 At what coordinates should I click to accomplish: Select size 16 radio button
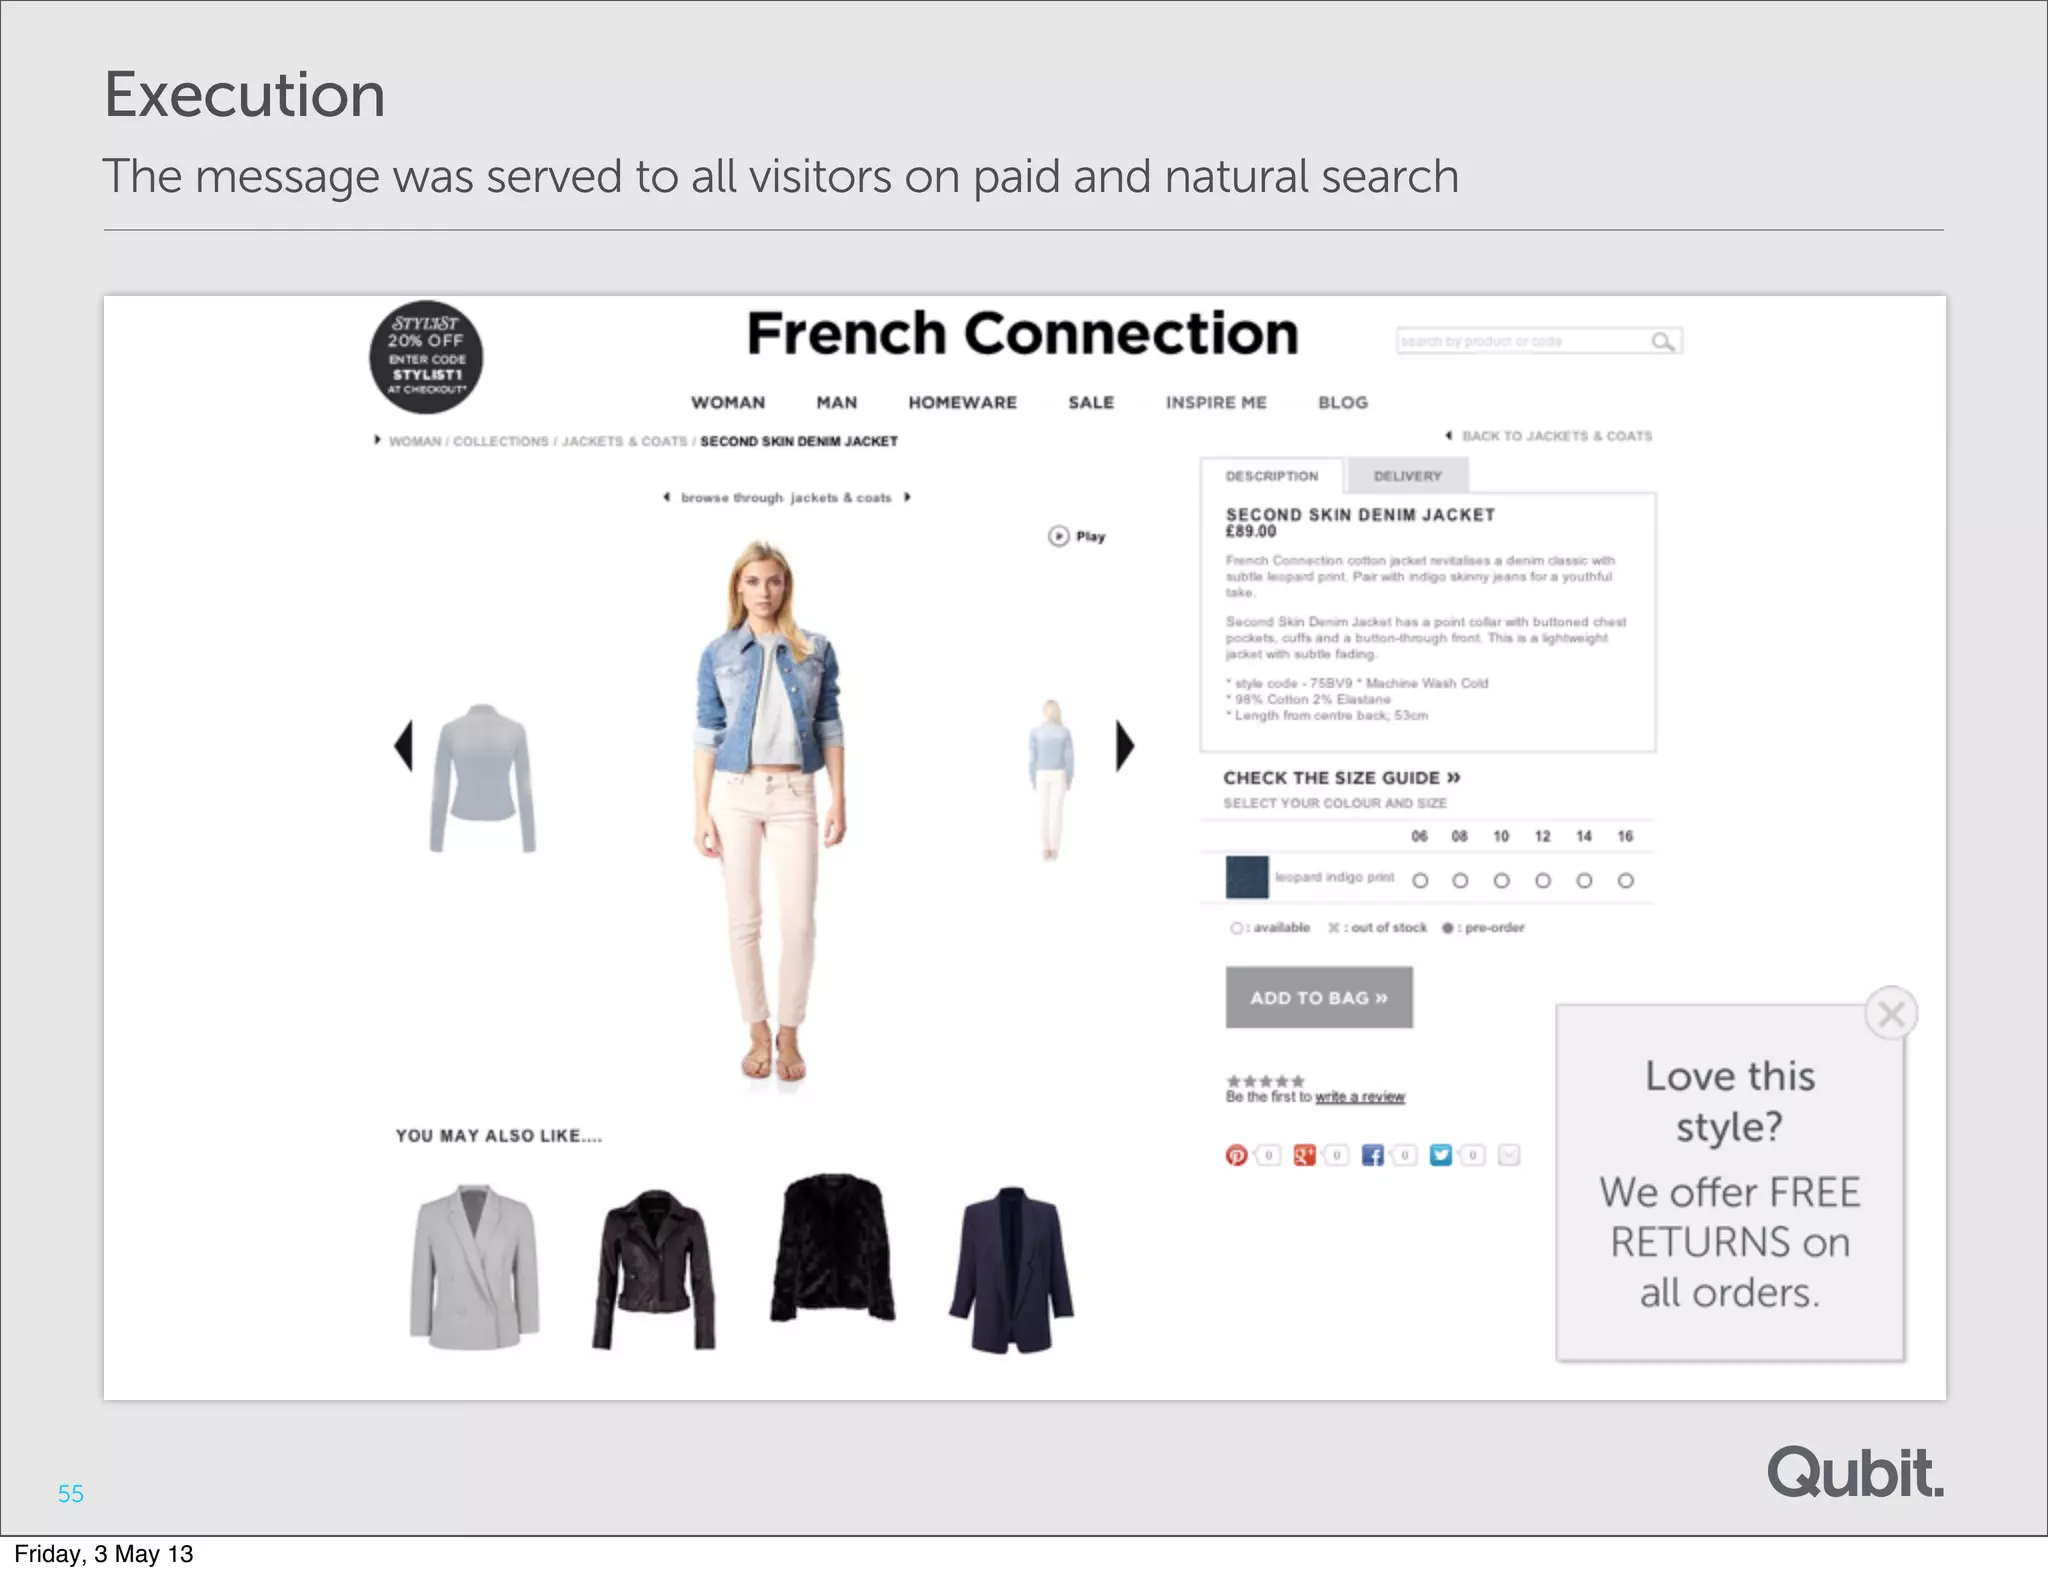click(1625, 880)
